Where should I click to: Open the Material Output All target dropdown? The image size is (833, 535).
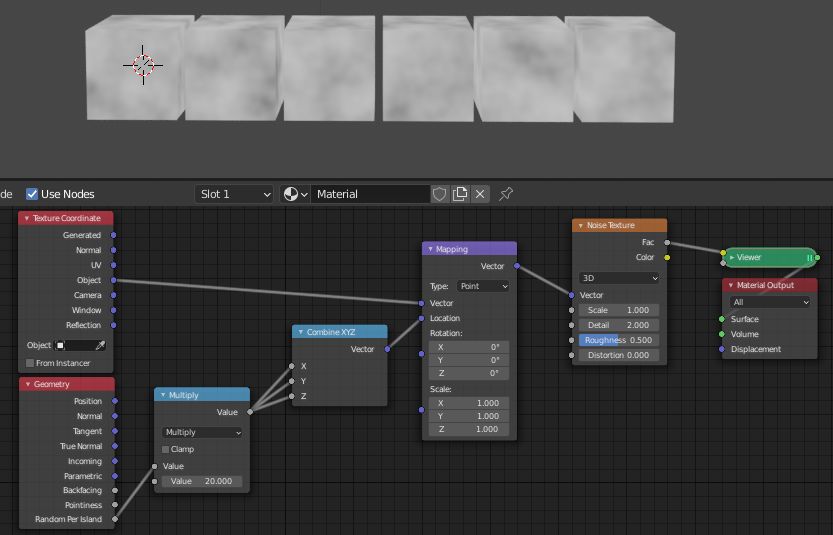pos(769,302)
